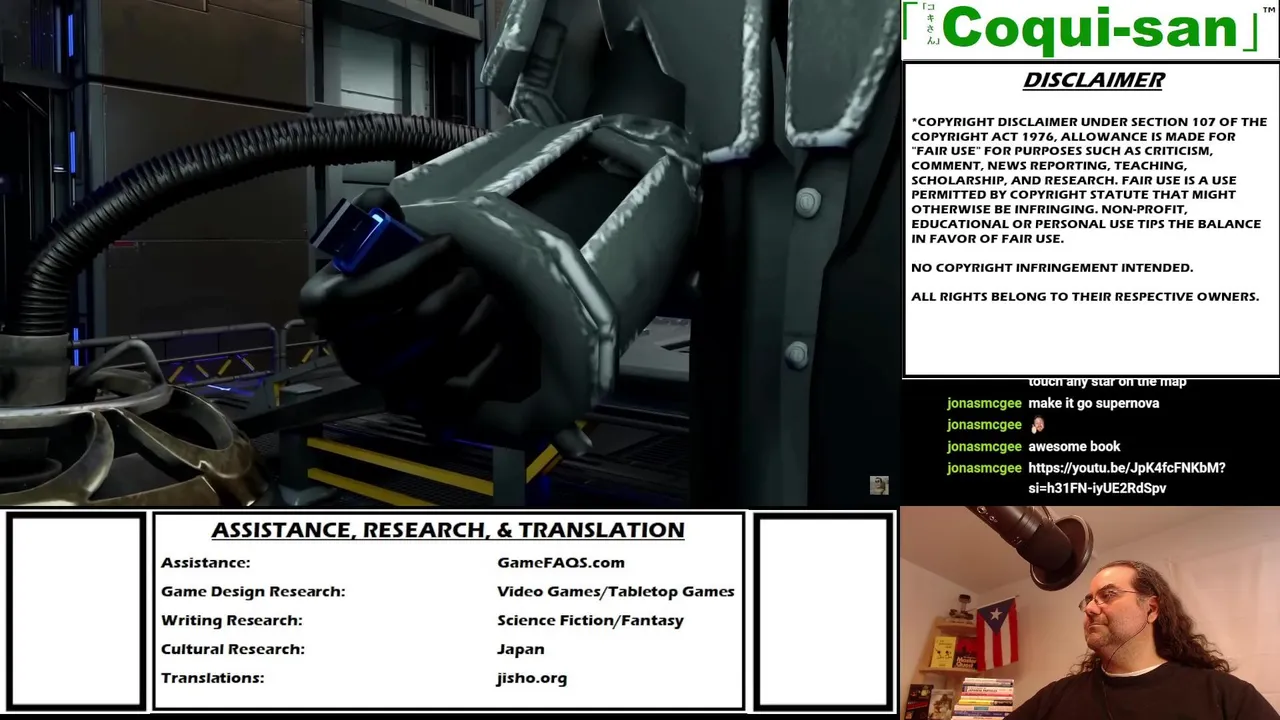The width and height of the screenshot is (1280, 720).
Task: Select 'Video Games/Tabletop Games' text
Action: click(616, 591)
